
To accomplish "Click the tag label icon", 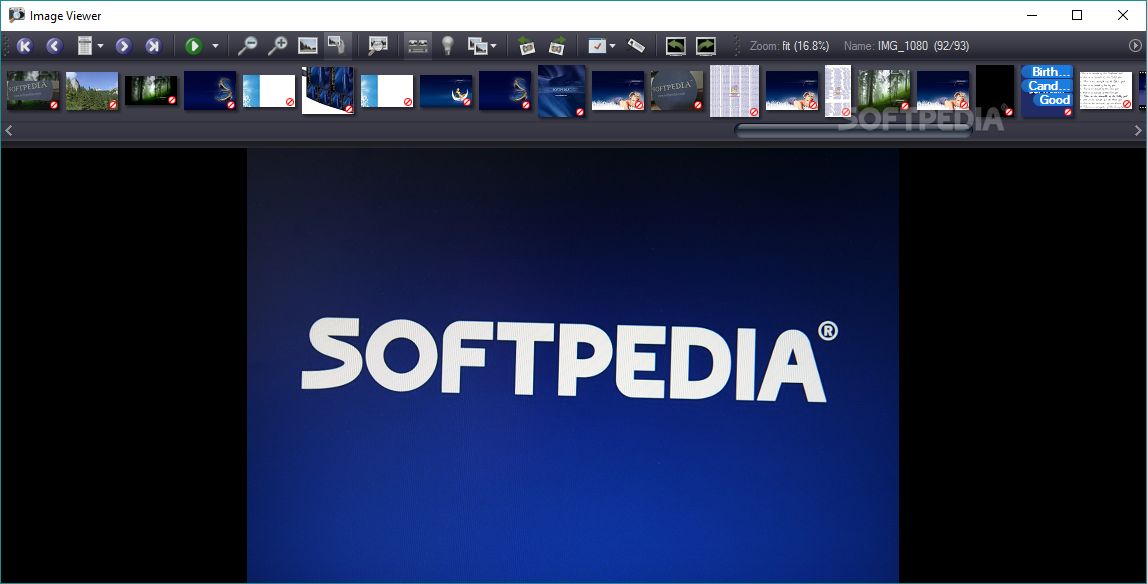I will (636, 46).
